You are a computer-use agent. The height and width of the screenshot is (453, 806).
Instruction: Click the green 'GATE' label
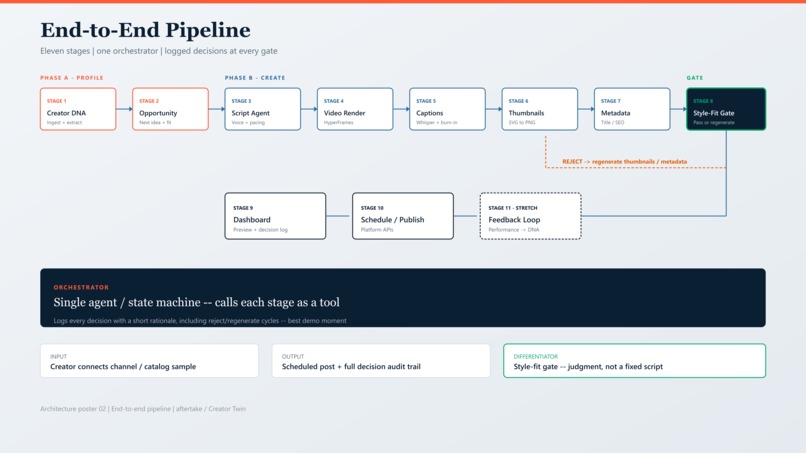point(695,78)
